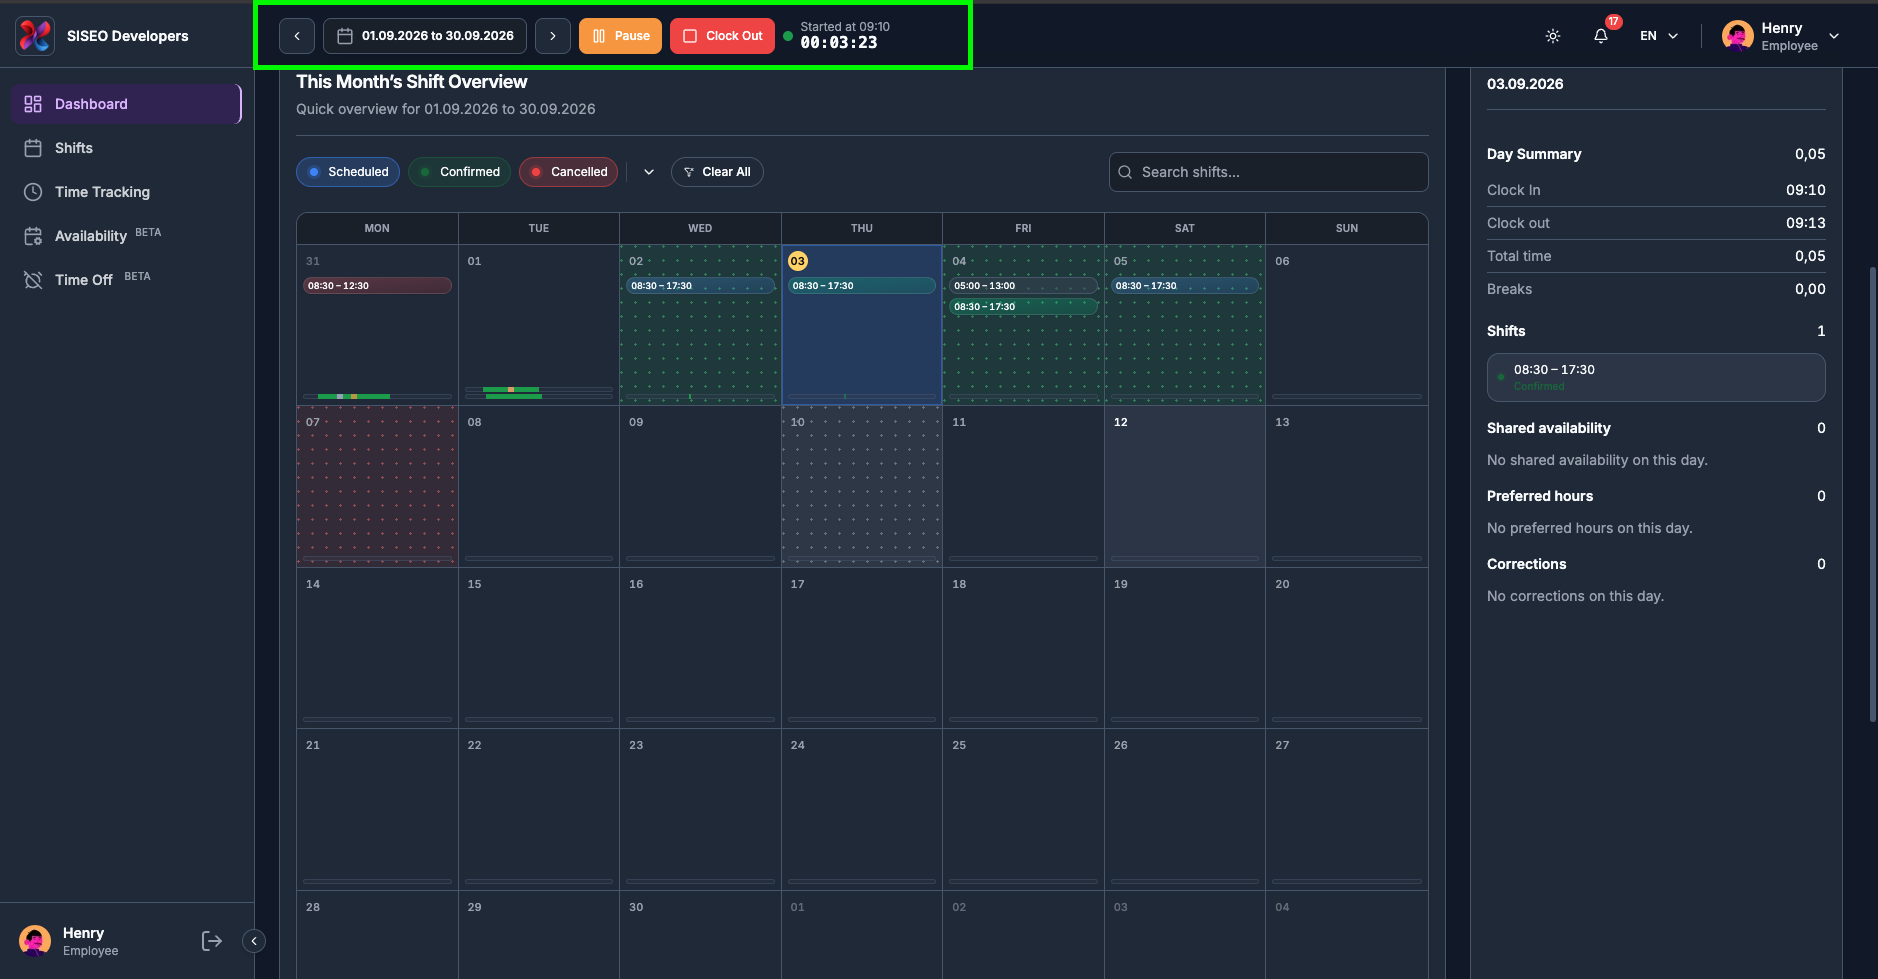Open the 05:00–13:00 shift on Friday 04

tap(1023, 286)
